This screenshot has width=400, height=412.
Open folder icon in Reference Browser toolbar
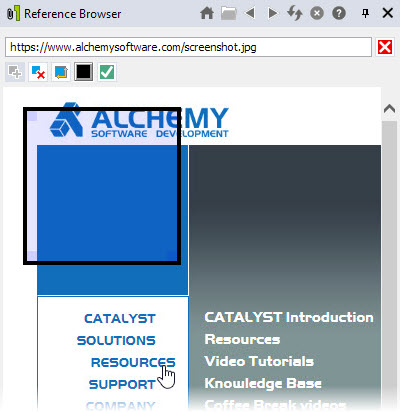tap(228, 14)
